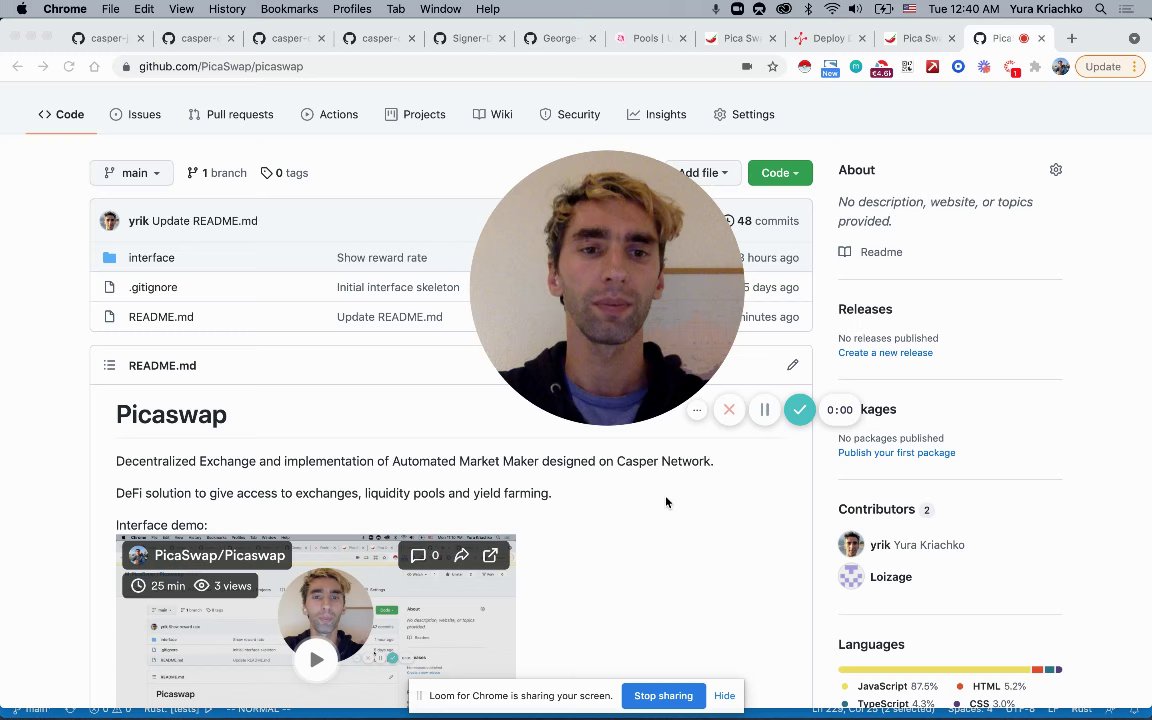Open the Extensions puzzle icon
This screenshot has width=1152, height=720.
click(x=1035, y=67)
